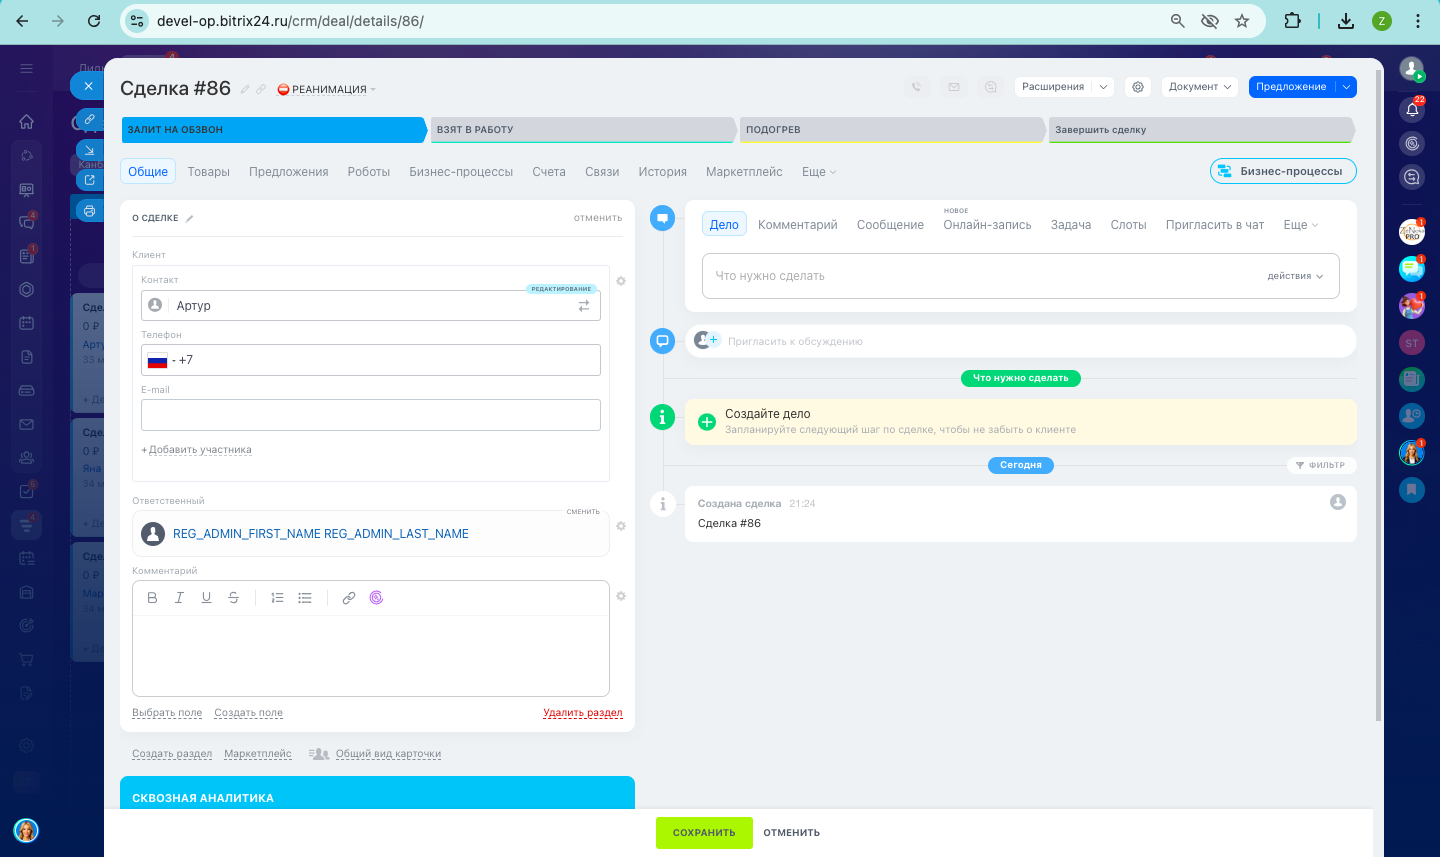The width and height of the screenshot is (1440, 857).
Task: Toggle italic formatting in comment editor
Action: [x=179, y=598]
